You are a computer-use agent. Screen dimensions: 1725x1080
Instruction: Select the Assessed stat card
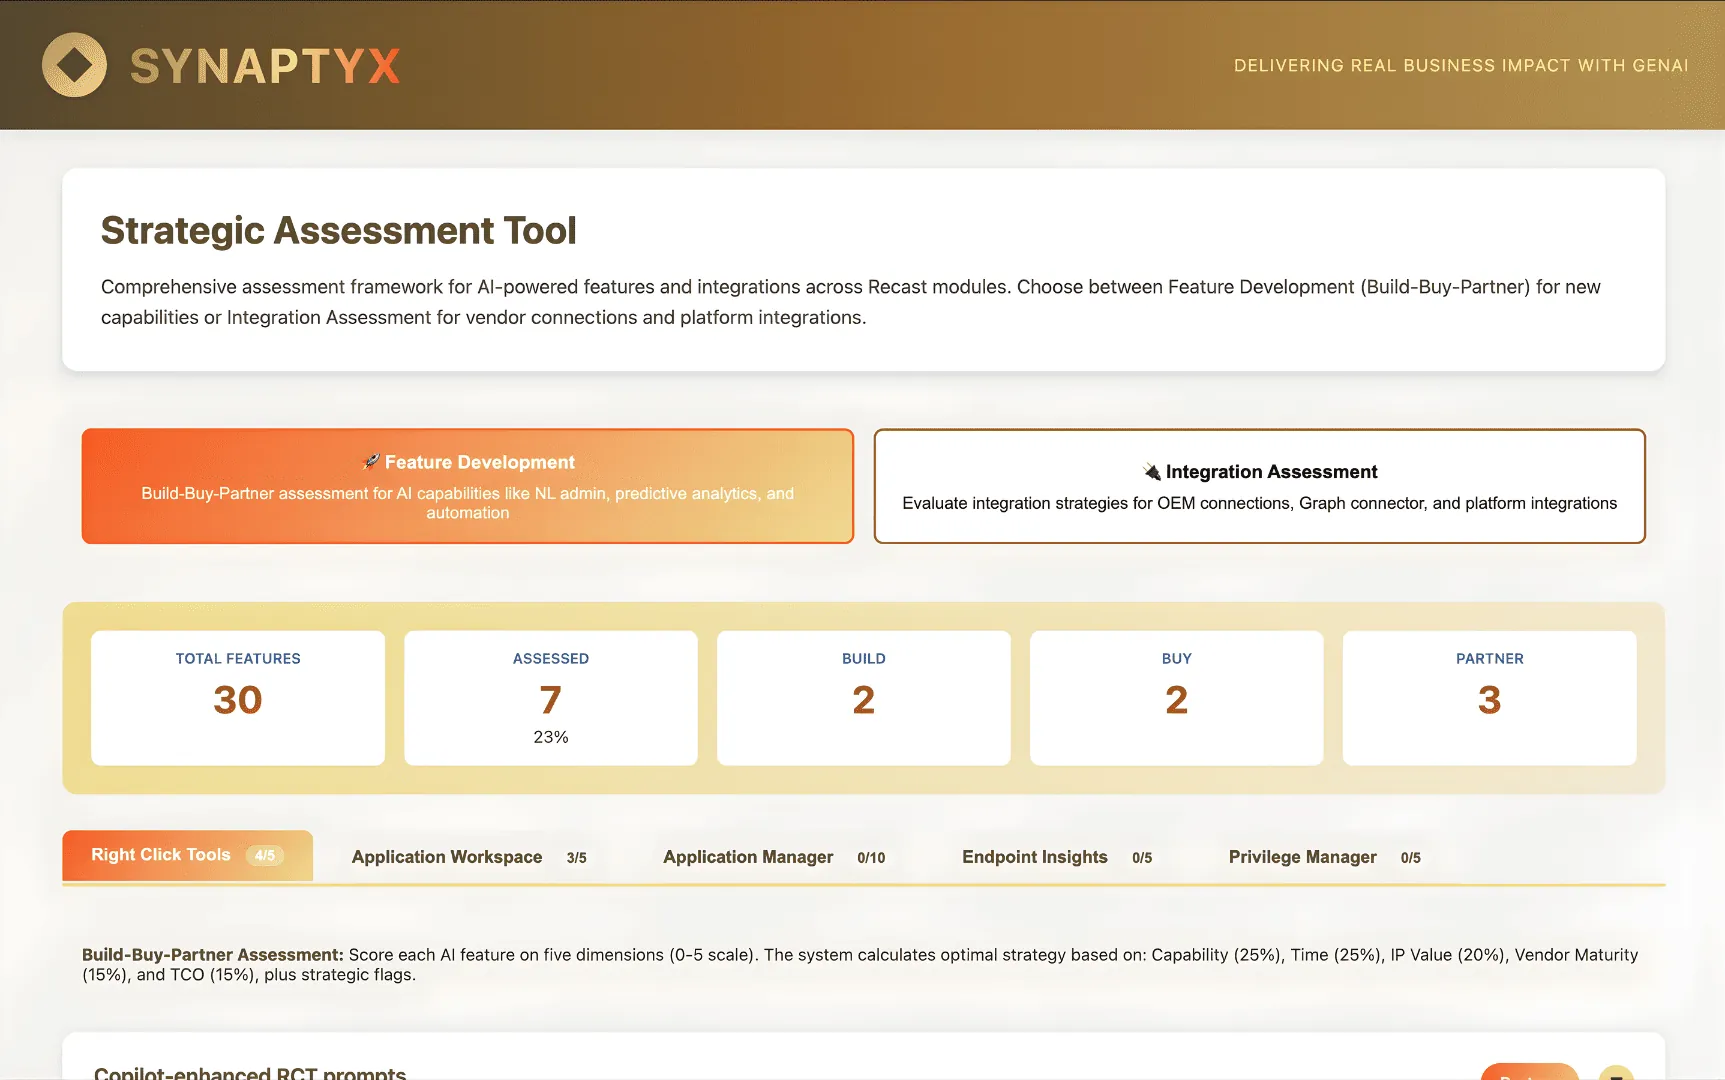tap(550, 697)
